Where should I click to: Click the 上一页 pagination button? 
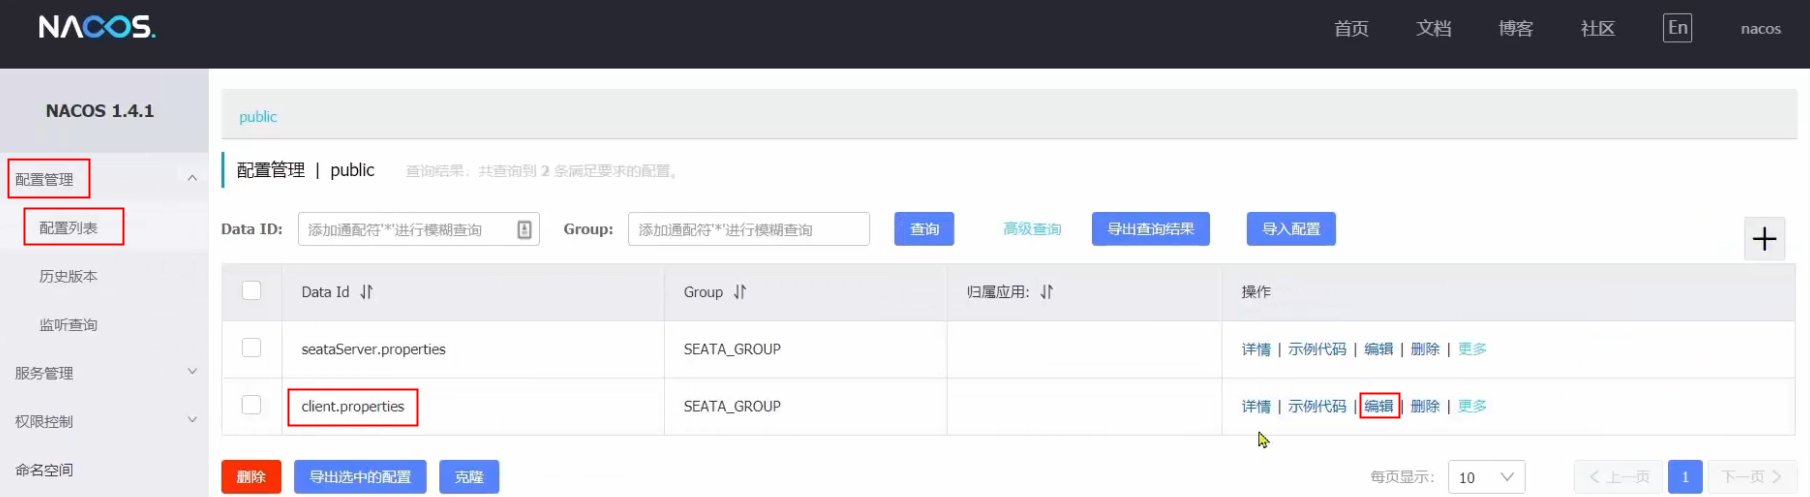tap(1618, 477)
